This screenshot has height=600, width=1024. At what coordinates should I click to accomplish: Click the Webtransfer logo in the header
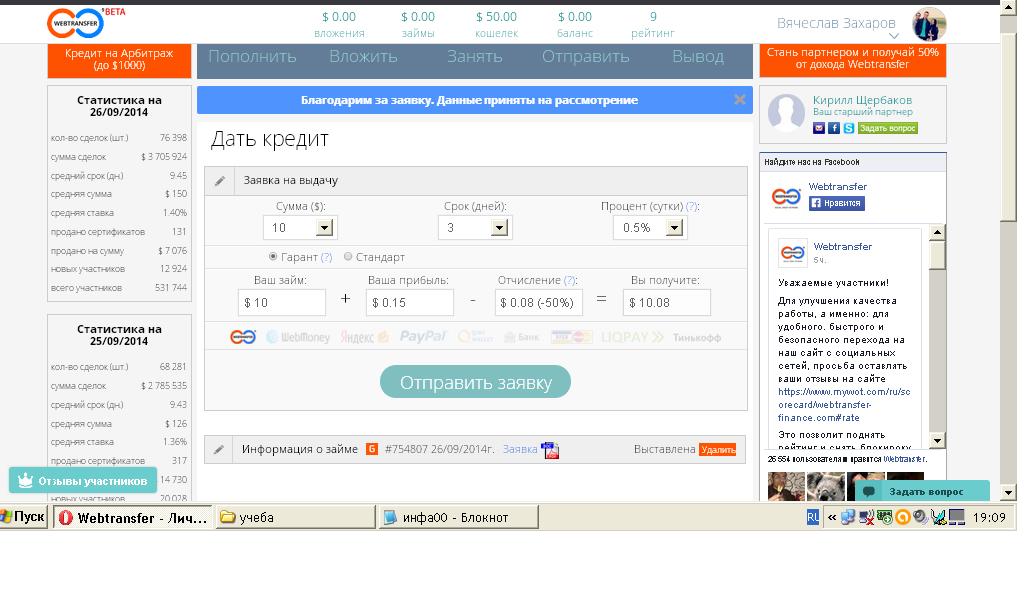pyautogui.click(x=76, y=23)
